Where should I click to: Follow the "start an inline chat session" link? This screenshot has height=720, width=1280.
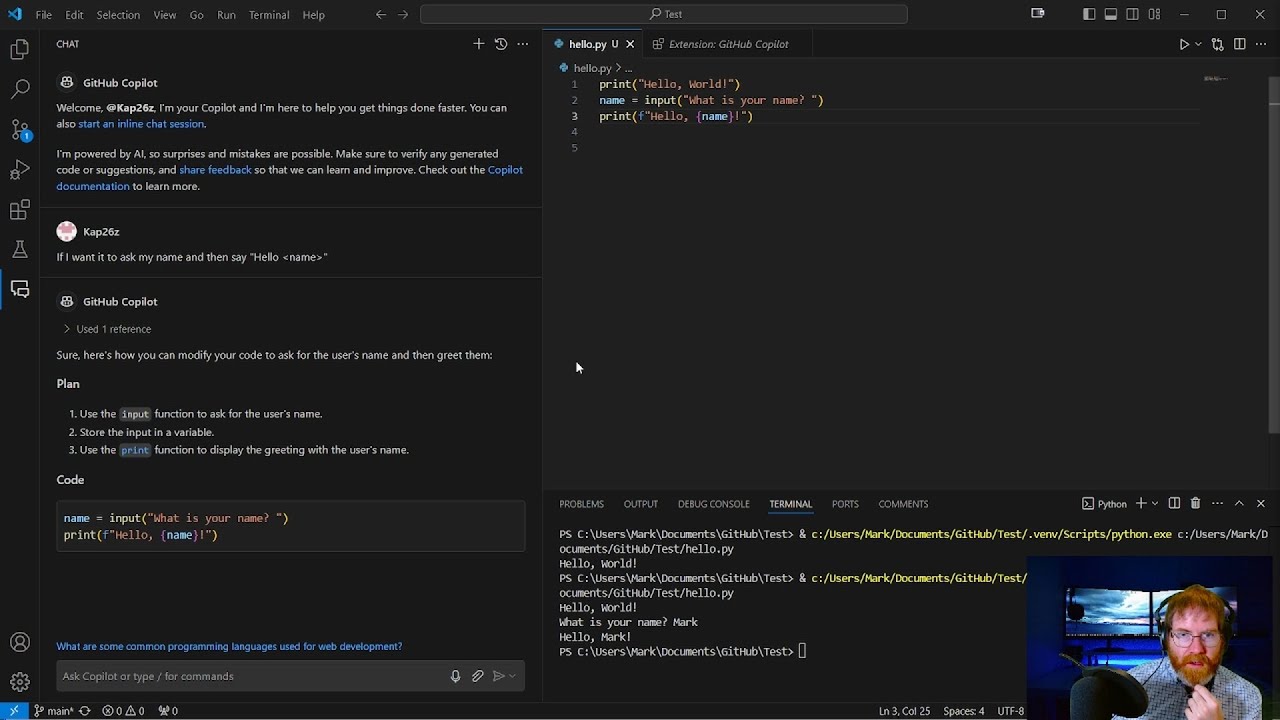tap(141, 124)
